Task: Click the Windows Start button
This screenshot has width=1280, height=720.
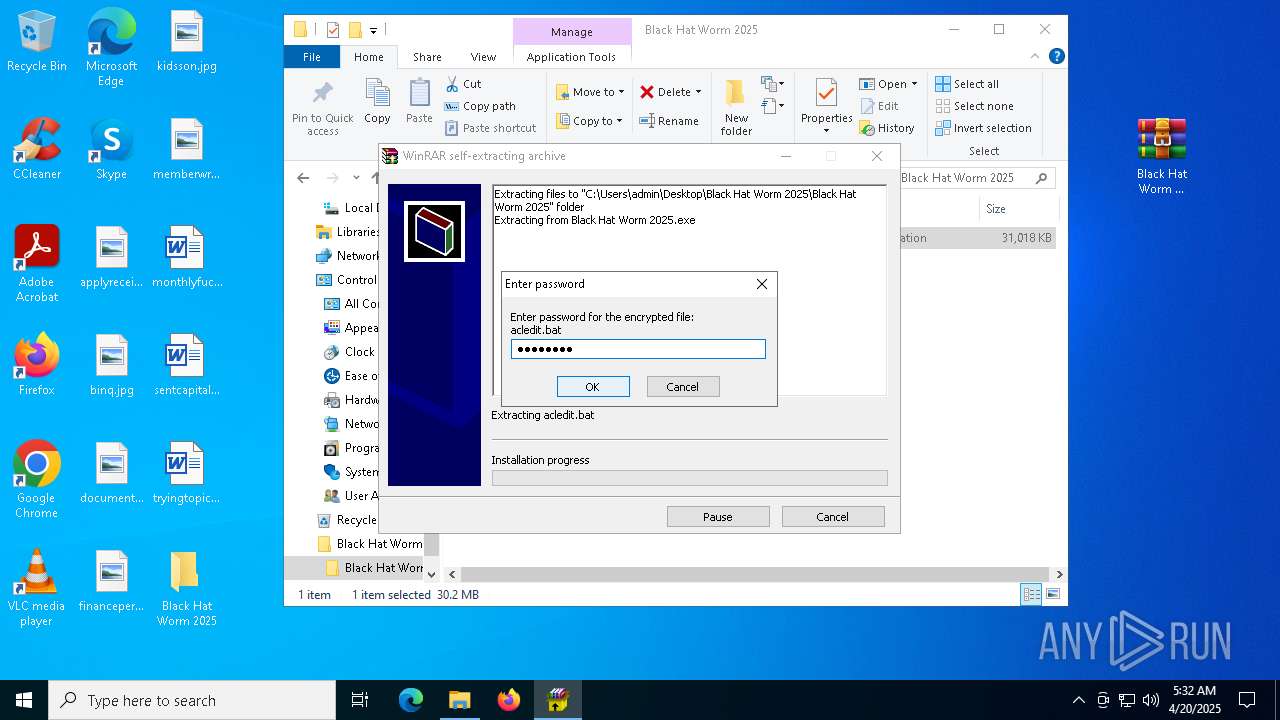Action: point(24,700)
